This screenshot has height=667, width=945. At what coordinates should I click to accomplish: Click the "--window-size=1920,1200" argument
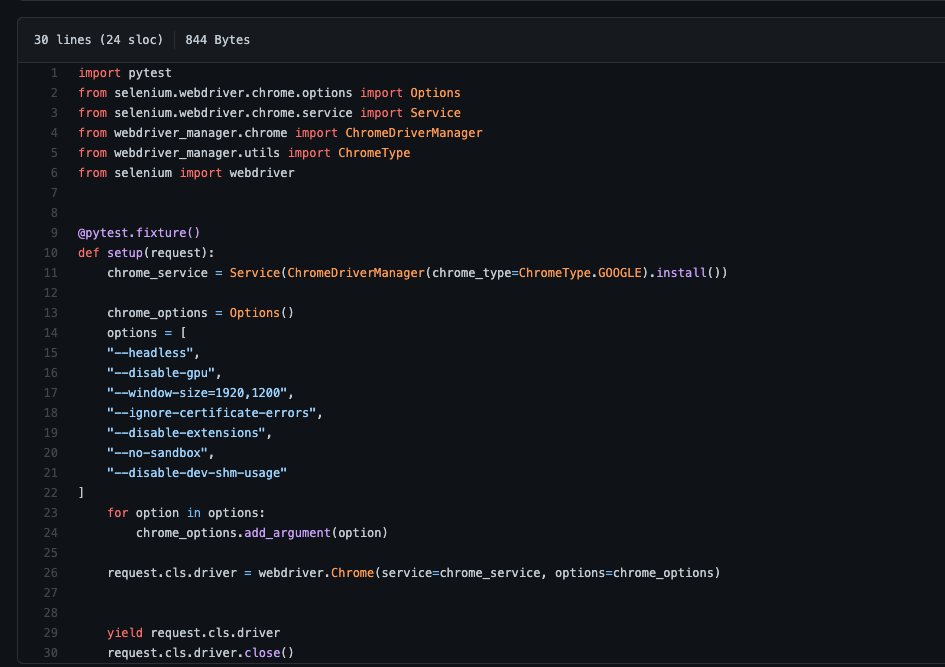[200, 392]
